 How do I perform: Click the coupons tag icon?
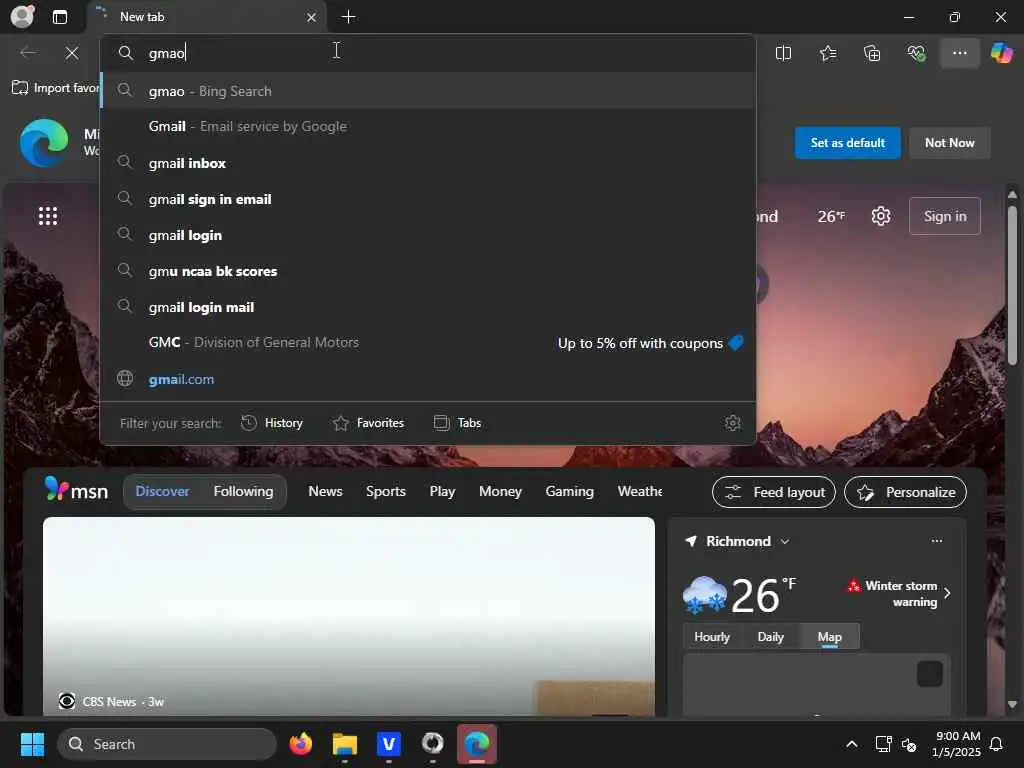[736, 343]
